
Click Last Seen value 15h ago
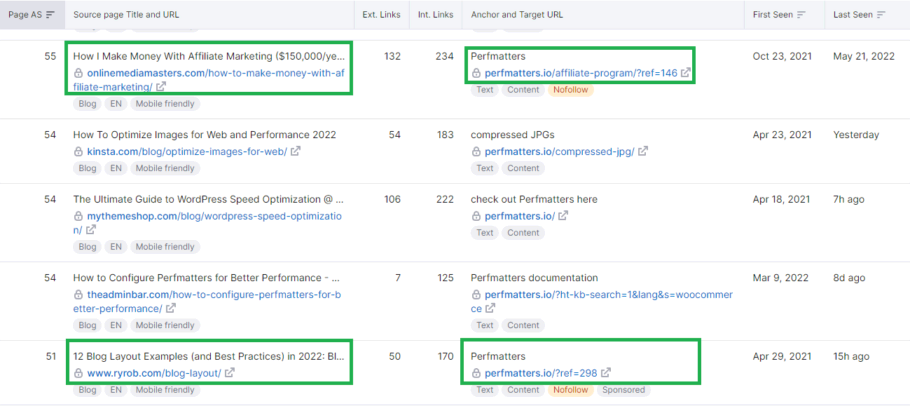852,356
